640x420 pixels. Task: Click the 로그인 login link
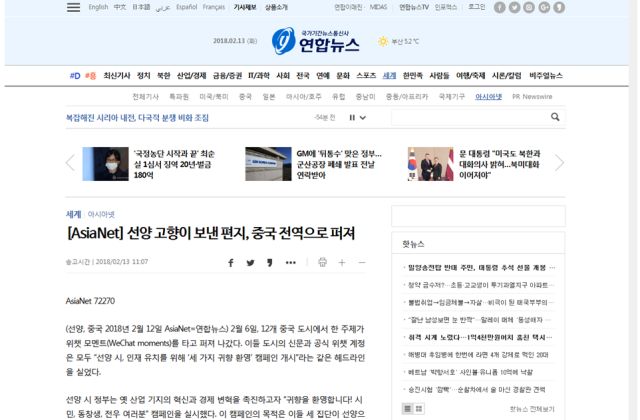pos(476,7)
